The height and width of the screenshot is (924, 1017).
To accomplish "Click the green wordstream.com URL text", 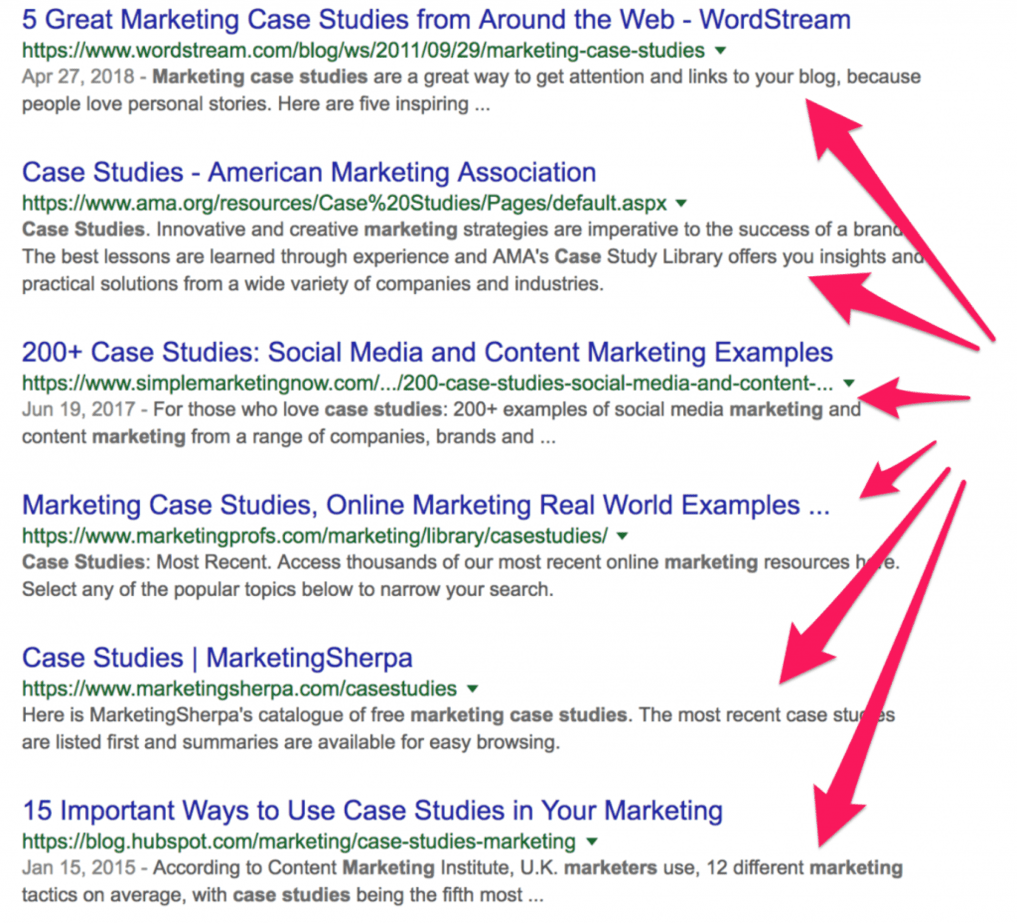I will pyautogui.click(x=363, y=51).
